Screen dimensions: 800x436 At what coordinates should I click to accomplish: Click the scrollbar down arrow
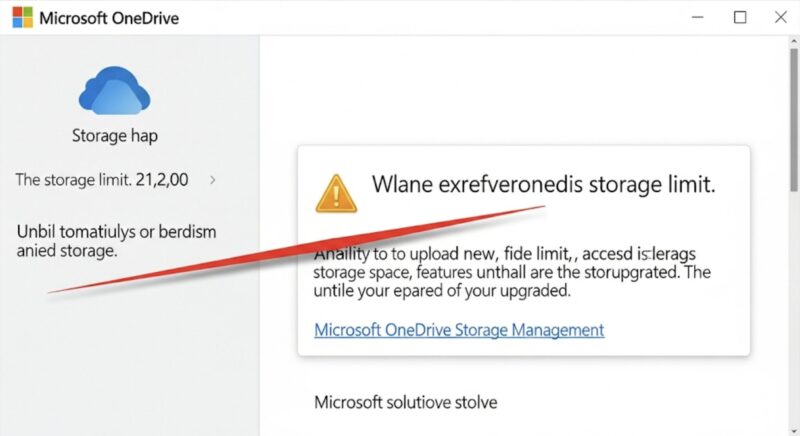[794, 431]
